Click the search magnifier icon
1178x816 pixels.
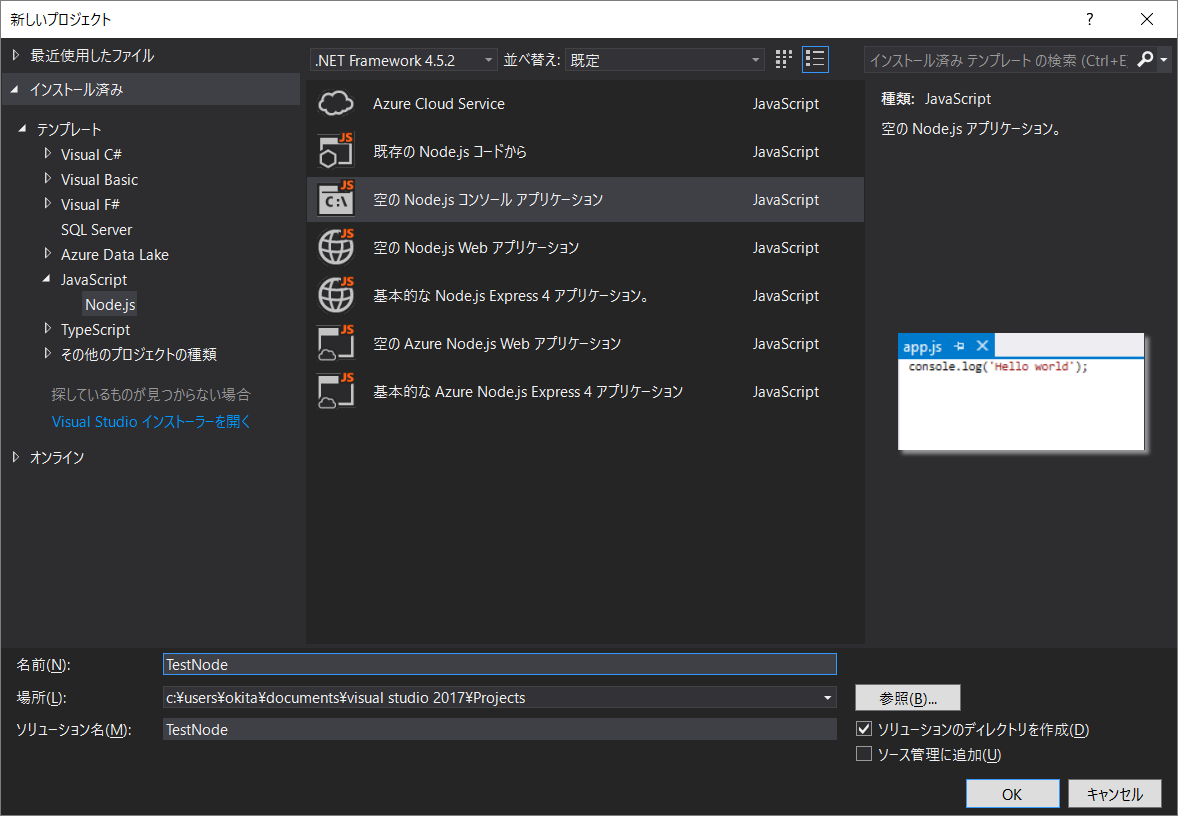tap(1145, 59)
